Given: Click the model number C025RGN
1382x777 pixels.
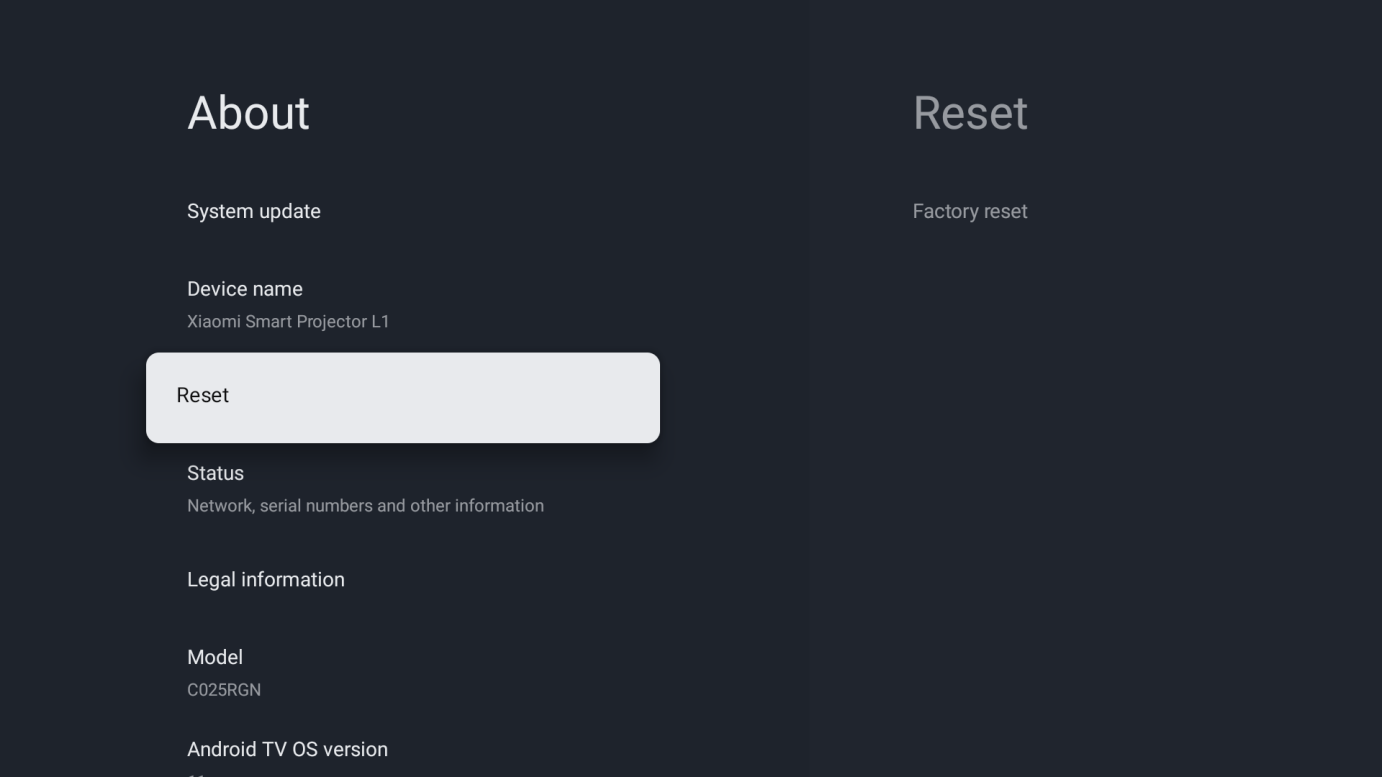Looking at the screenshot, I should tap(224, 690).
